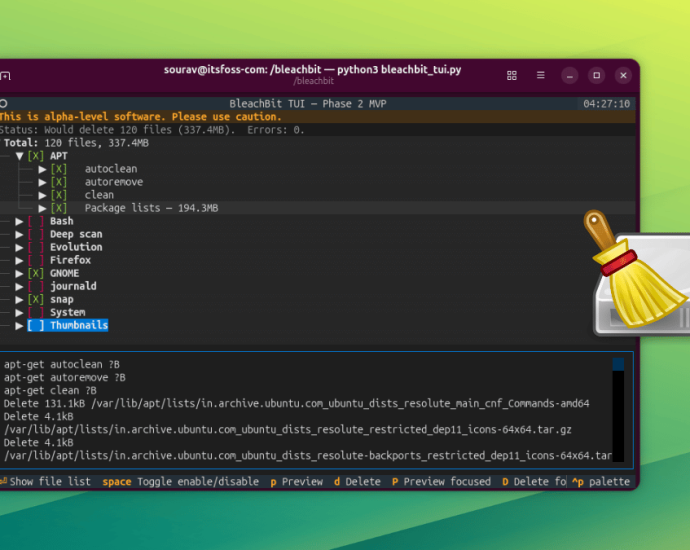Enable the Bash cleaner checkbox
The height and width of the screenshot is (550, 690).
36,221
